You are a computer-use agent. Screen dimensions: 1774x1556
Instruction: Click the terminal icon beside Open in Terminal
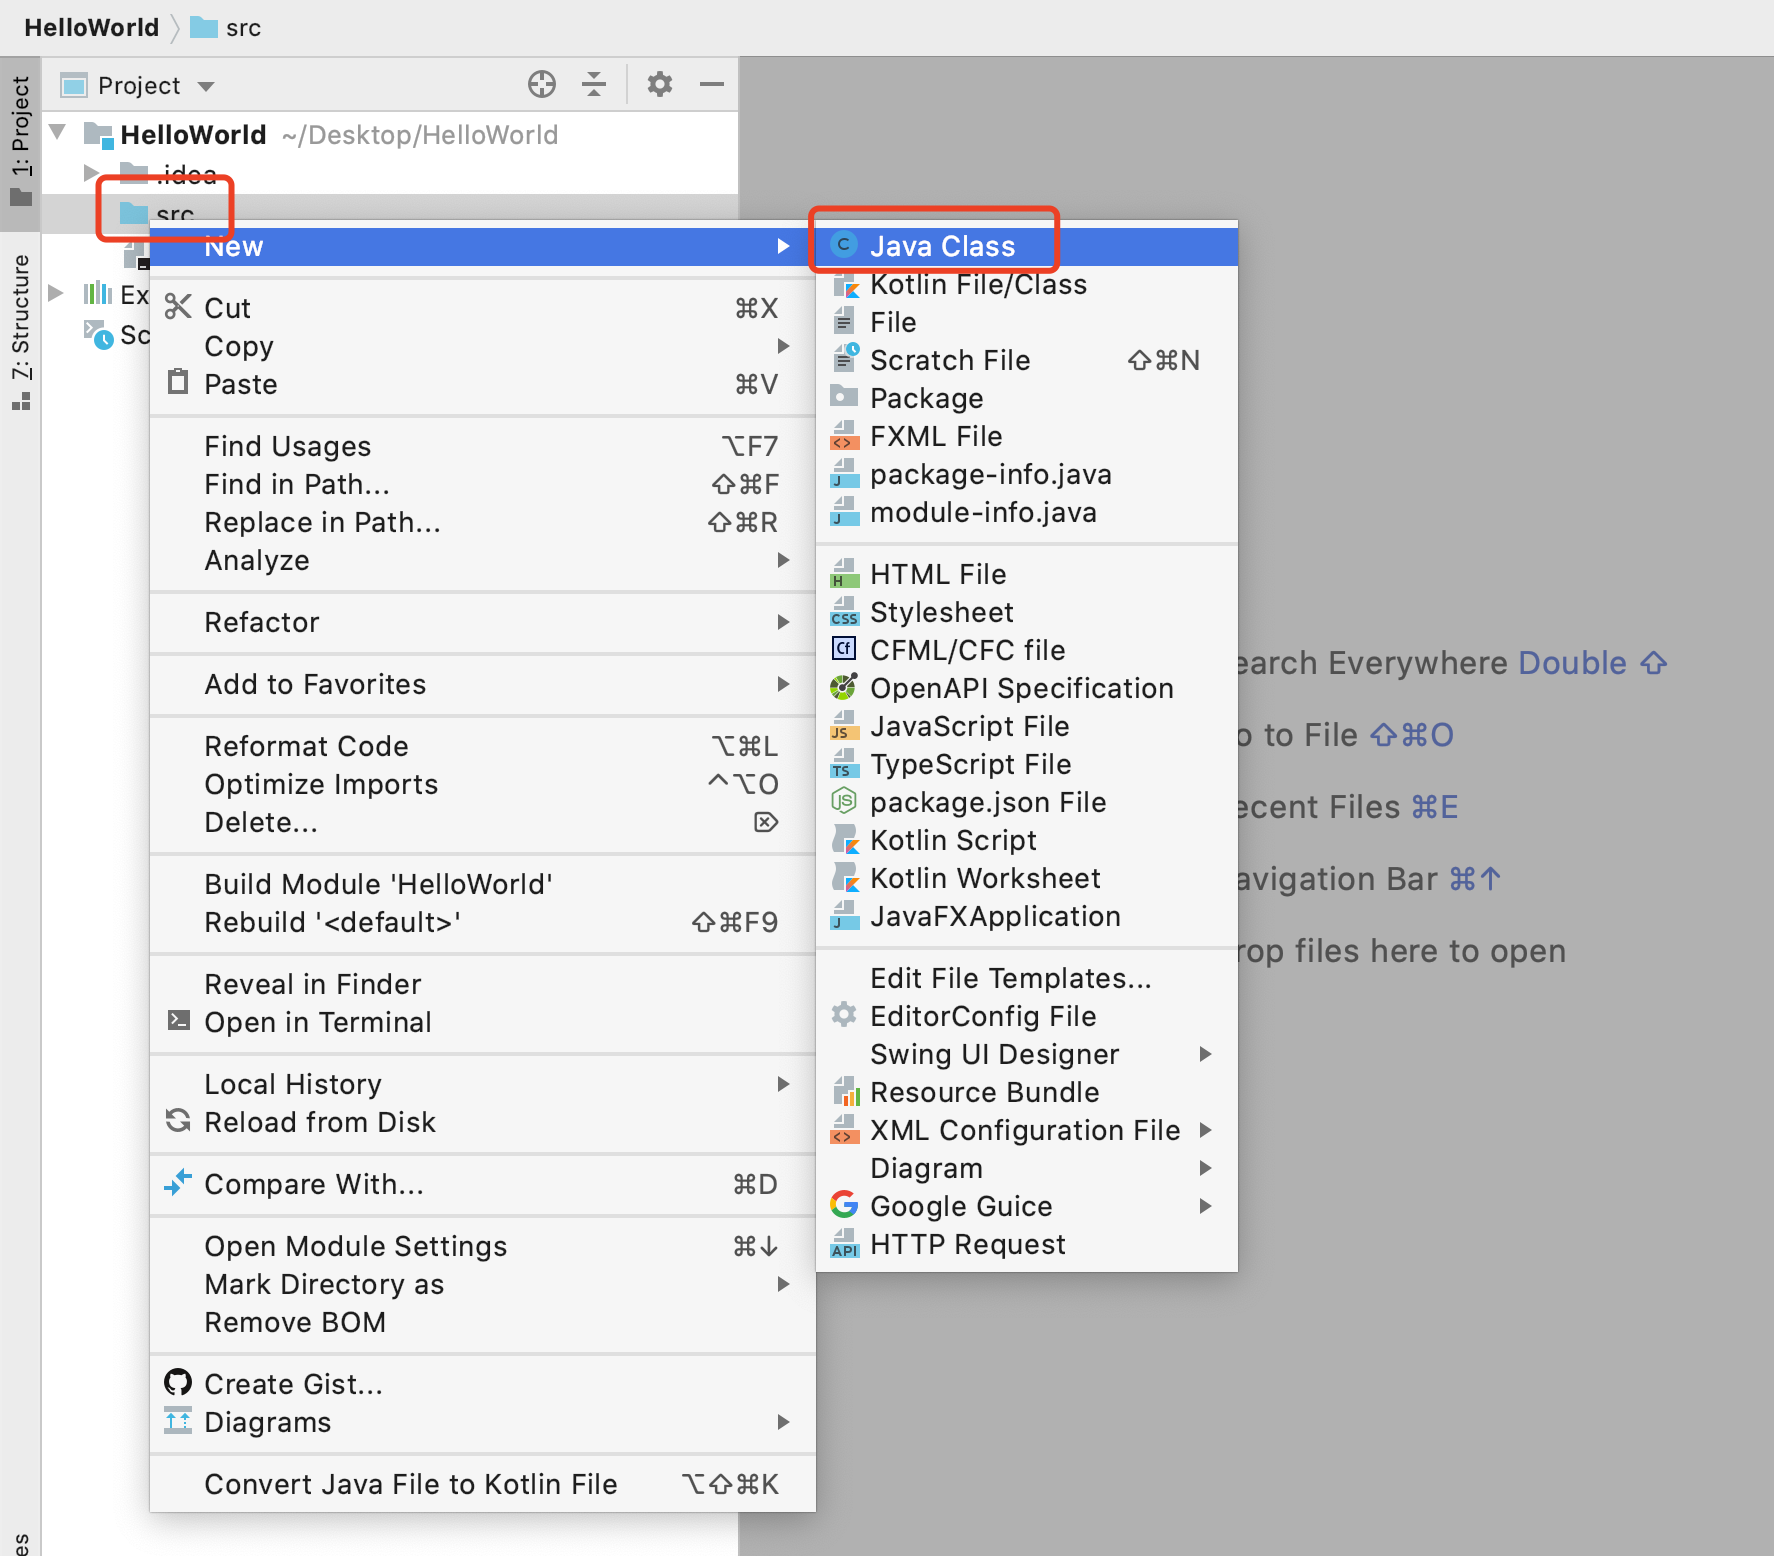click(178, 1021)
